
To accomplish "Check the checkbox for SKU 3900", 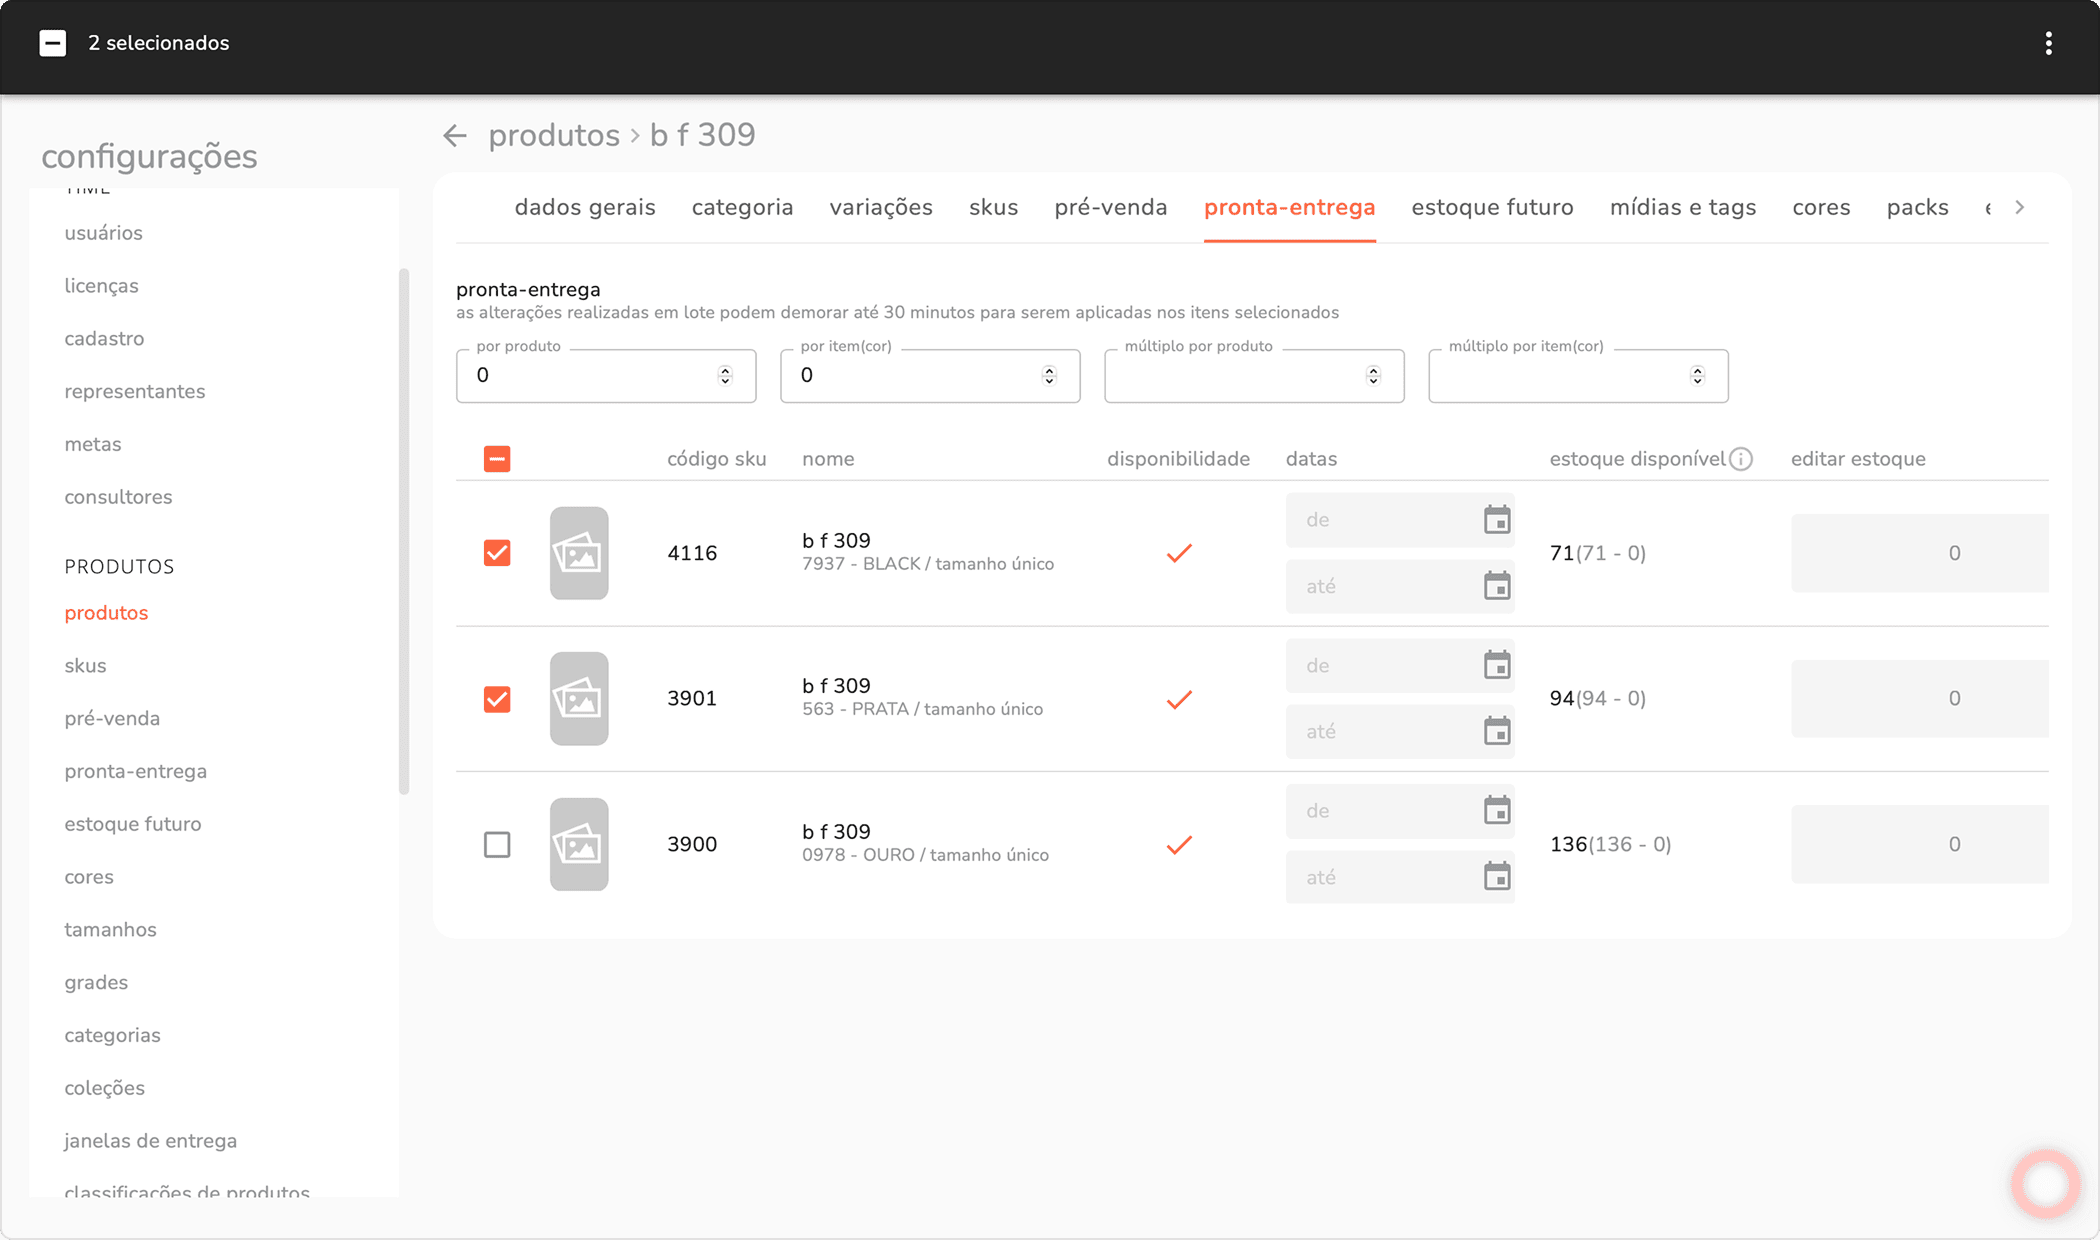I will pos(497,845).
